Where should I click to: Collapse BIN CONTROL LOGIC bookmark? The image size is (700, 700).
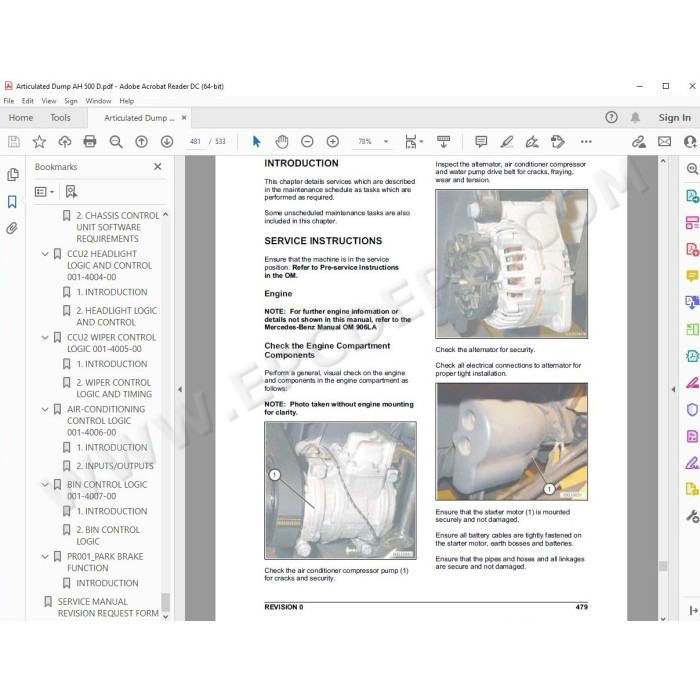tap(45, 484)
